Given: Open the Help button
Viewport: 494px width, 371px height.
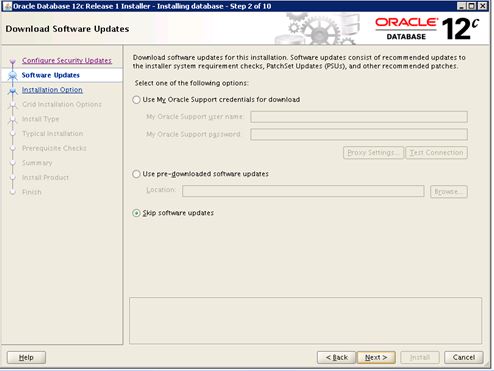Looking at the screenshot, I should tap(26, 358).
